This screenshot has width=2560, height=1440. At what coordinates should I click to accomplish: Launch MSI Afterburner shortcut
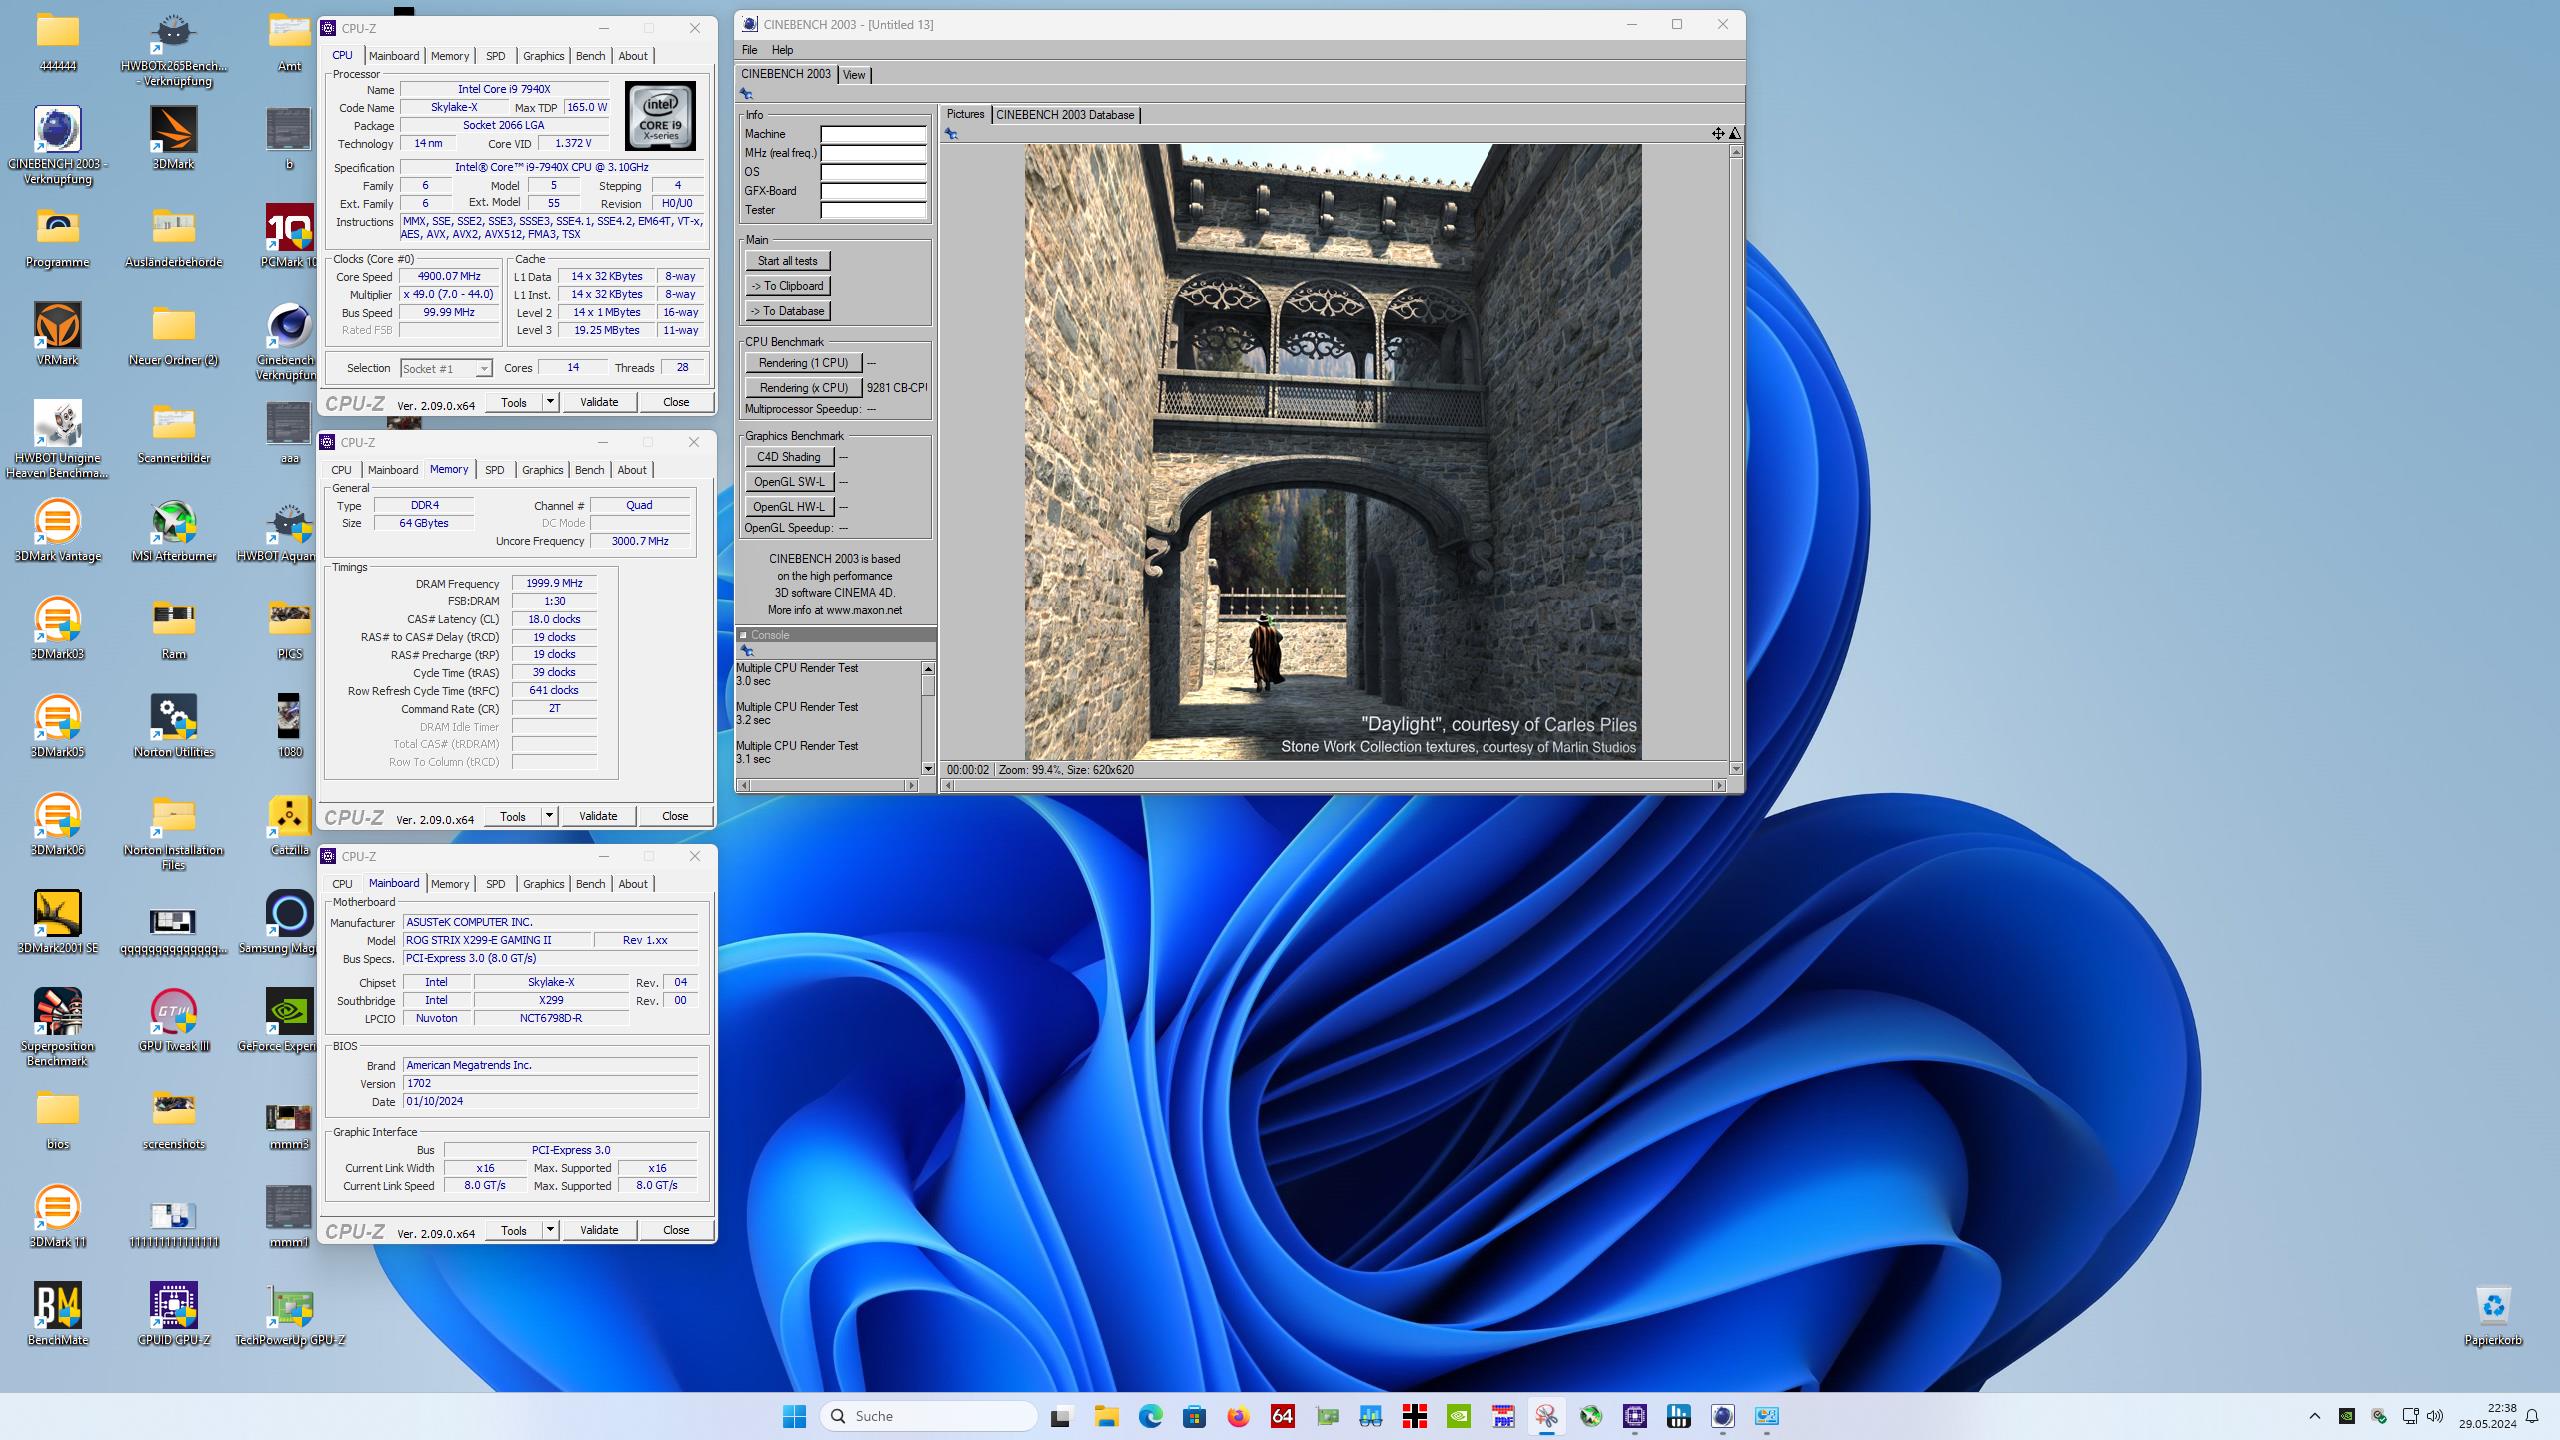coord(174,529)
